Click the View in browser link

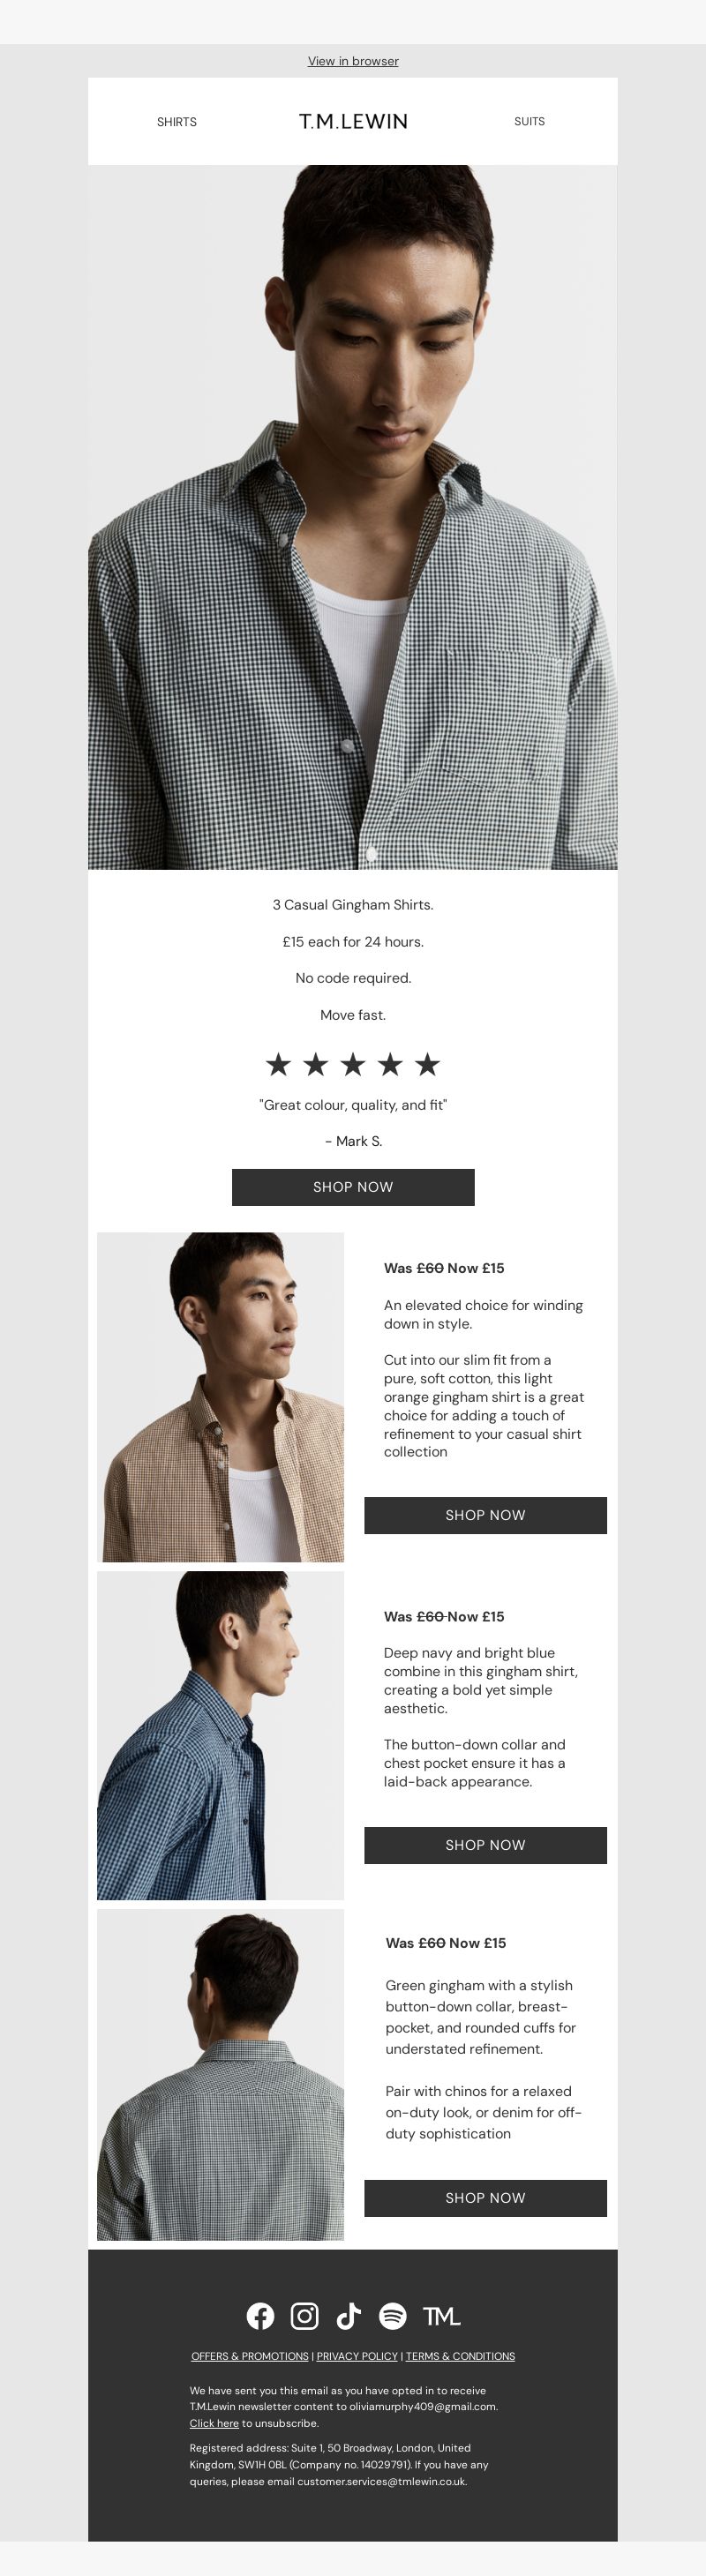[353, 61]
